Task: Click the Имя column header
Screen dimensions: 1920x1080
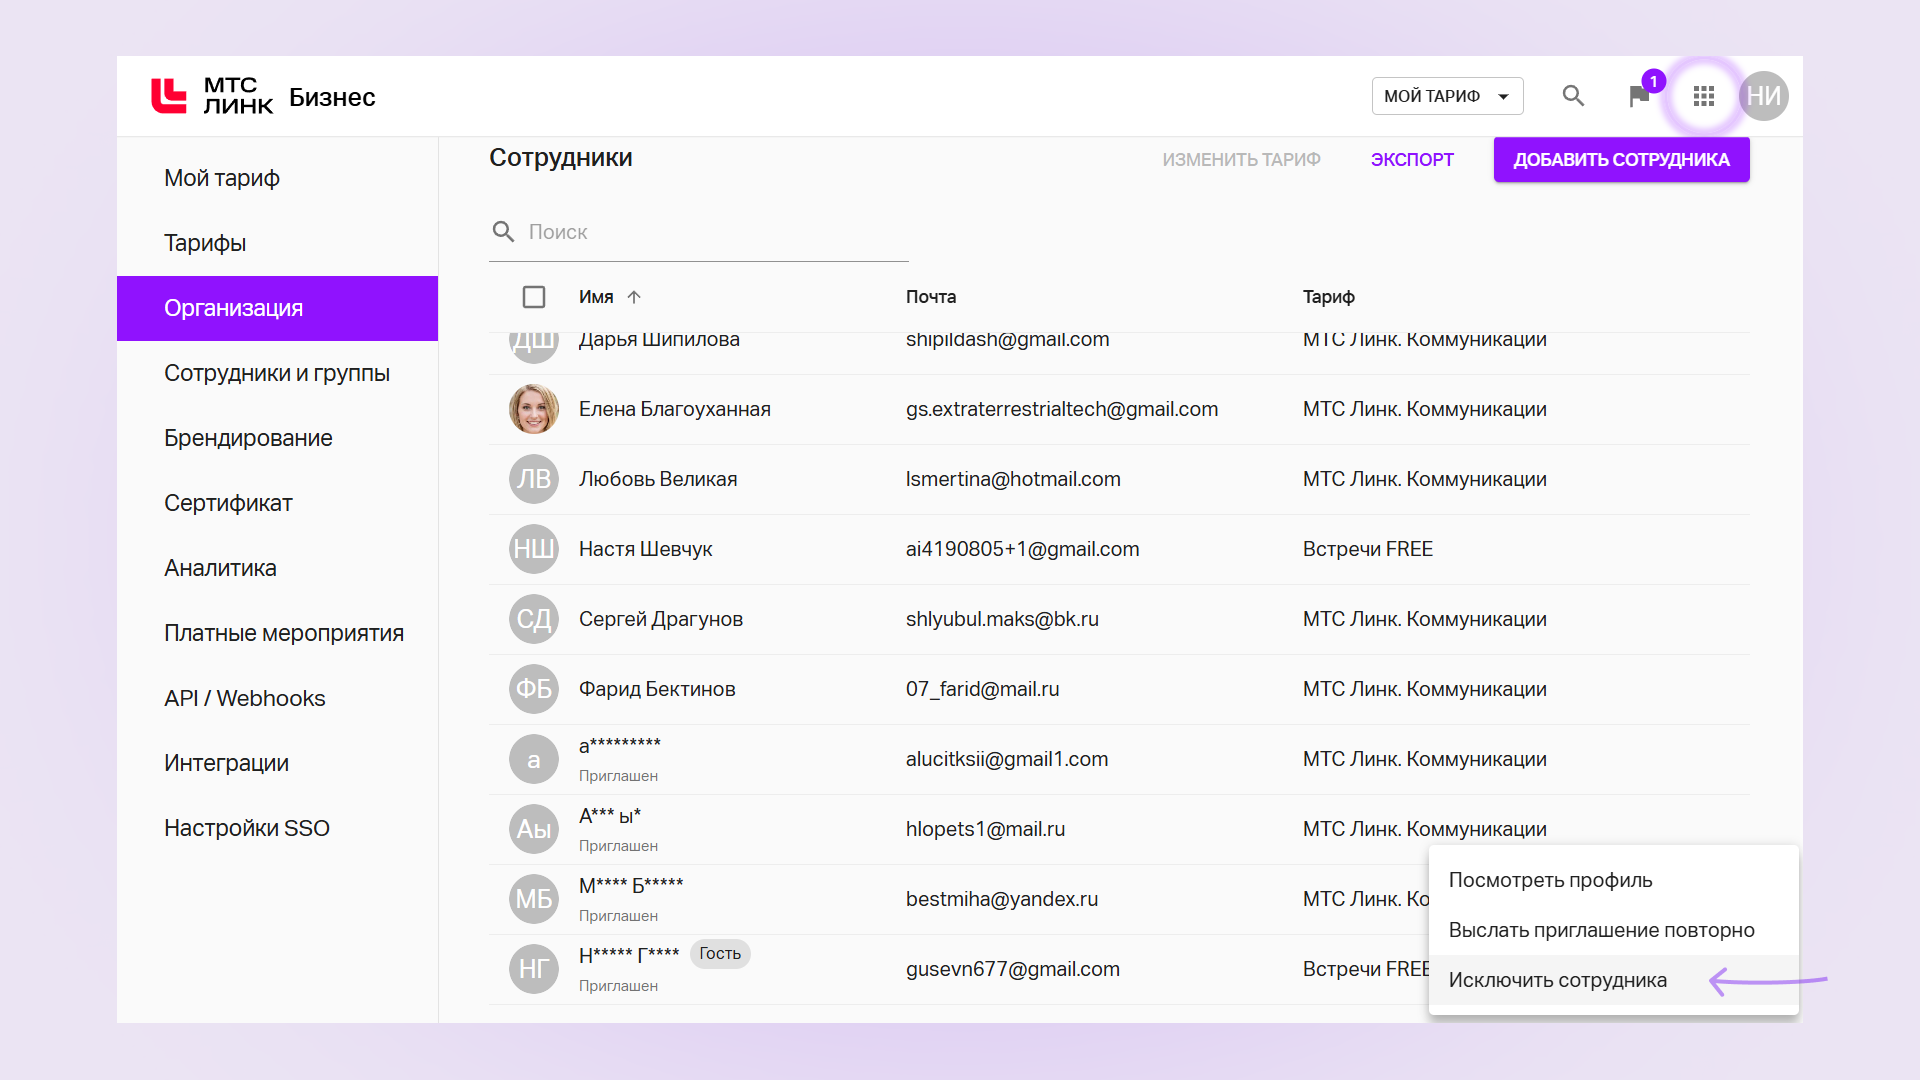Action: click(596, 297)
